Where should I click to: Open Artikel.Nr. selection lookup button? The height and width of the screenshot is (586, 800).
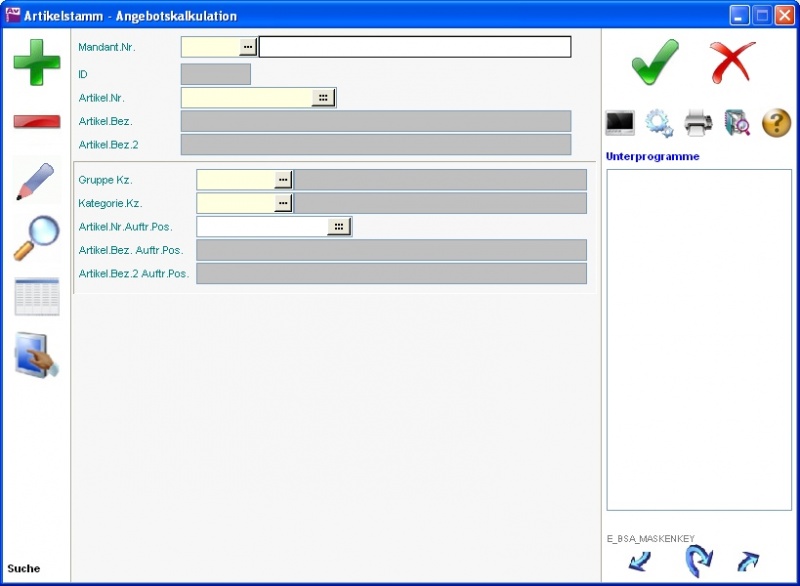[323, 98]
